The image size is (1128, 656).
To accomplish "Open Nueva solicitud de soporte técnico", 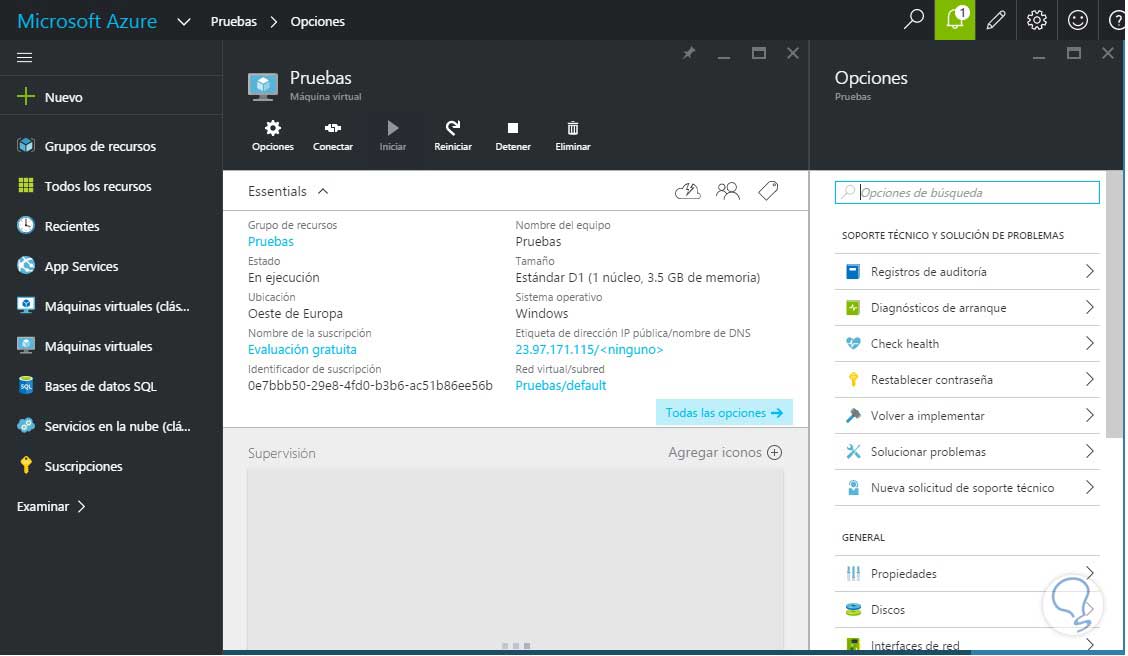I will click(967, 488).
